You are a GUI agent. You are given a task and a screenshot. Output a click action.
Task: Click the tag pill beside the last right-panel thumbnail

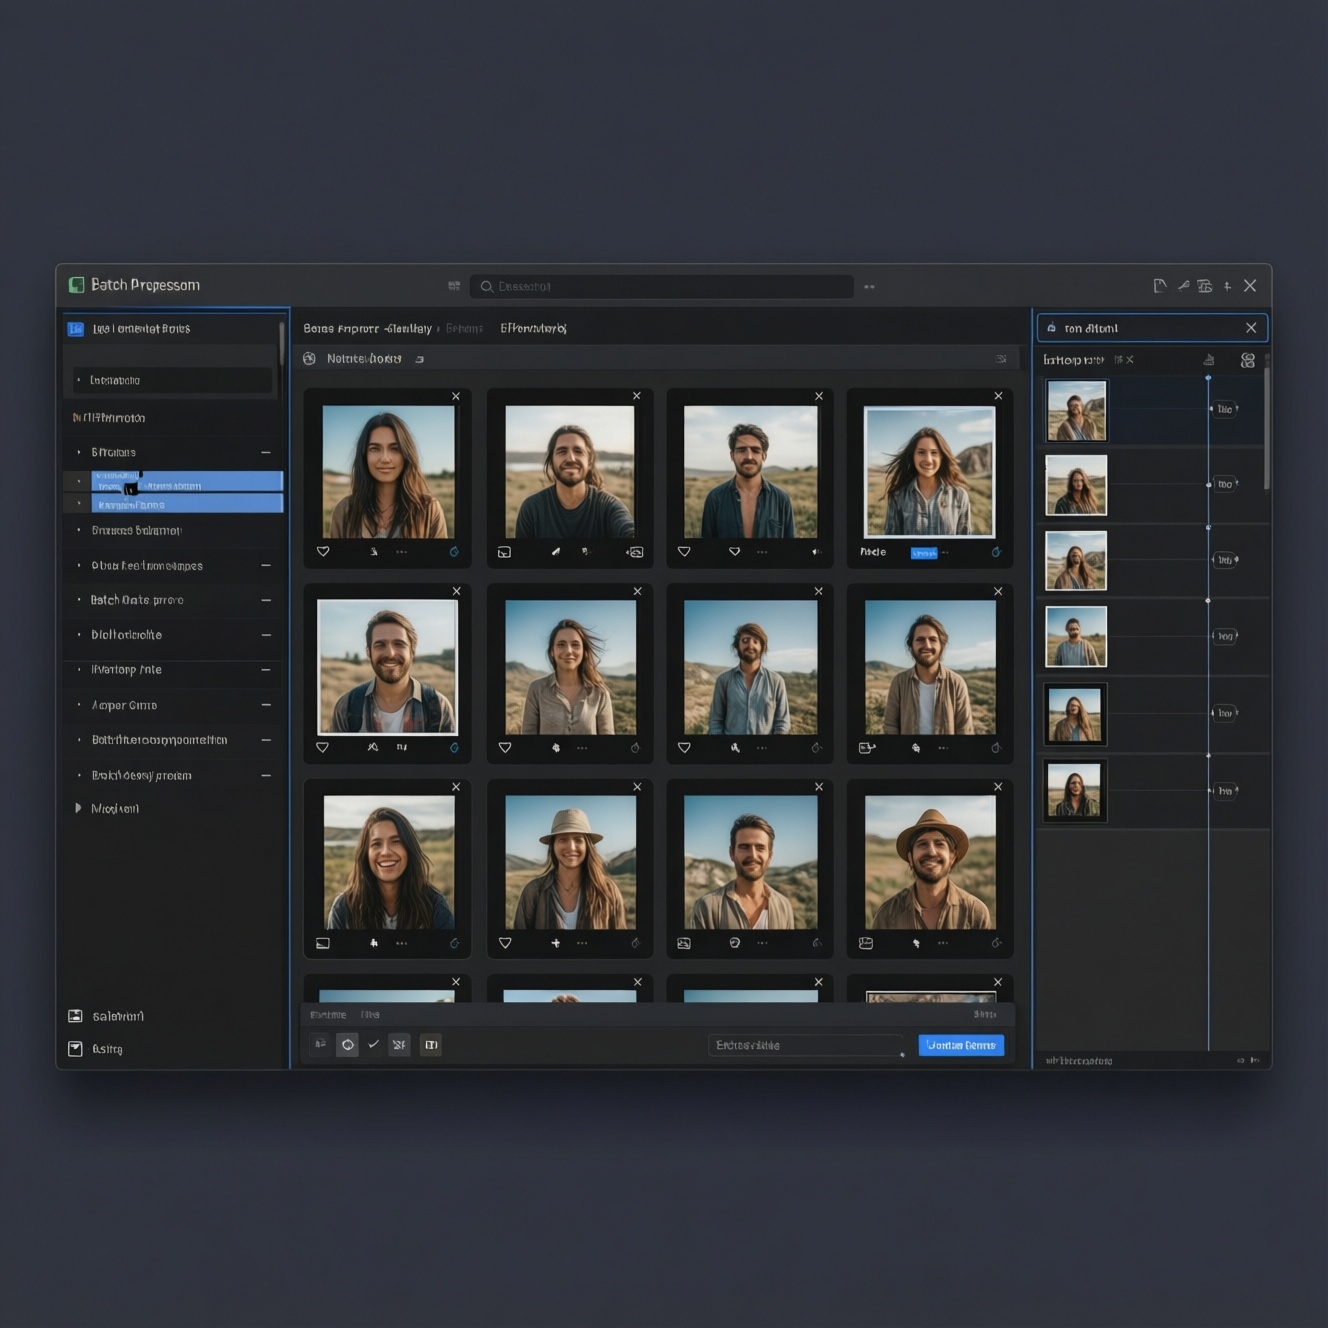tap(1225, 791)
